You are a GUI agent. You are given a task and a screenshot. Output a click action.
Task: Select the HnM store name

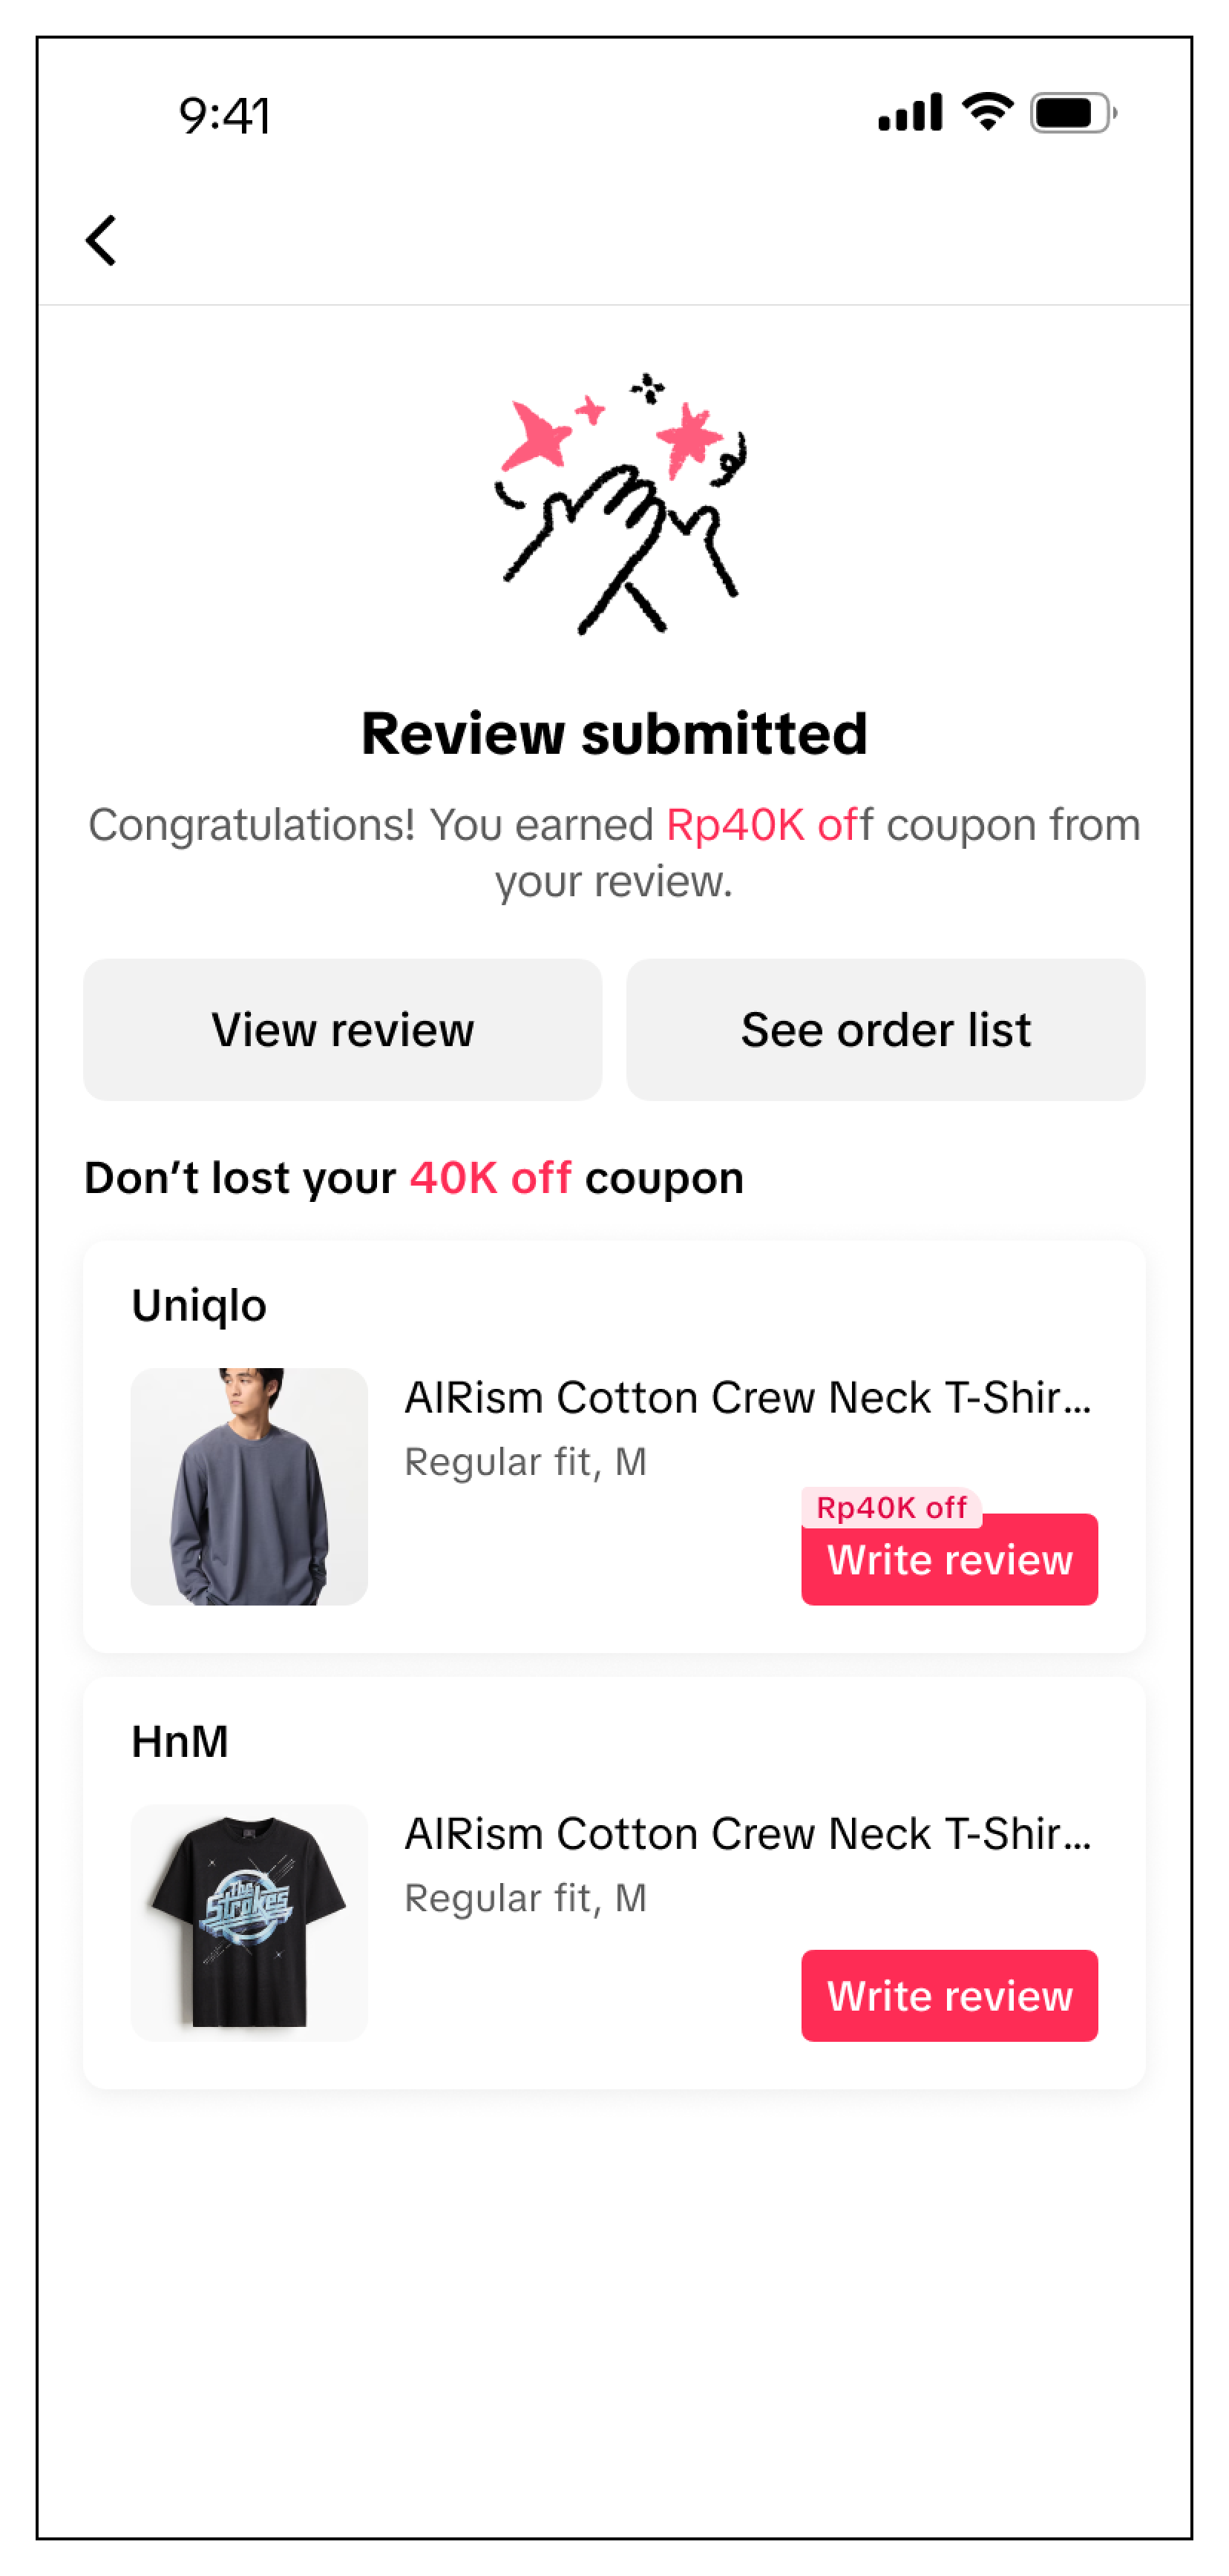[180, 1741]
